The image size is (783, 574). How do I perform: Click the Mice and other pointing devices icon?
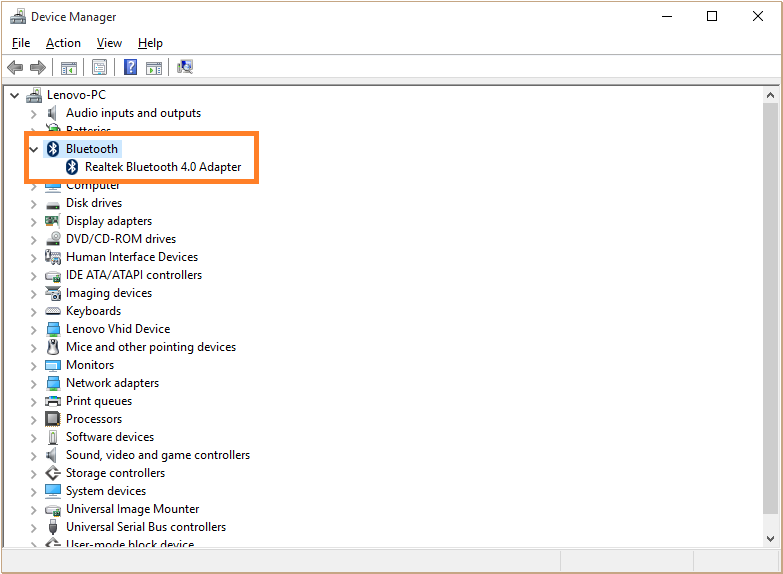53,347
